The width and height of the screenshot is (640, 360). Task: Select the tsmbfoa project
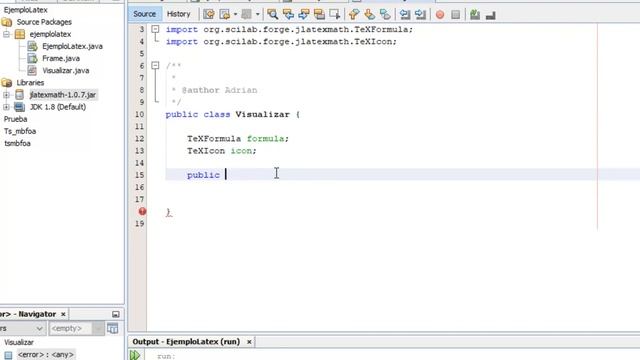click(x=17, y=143)
